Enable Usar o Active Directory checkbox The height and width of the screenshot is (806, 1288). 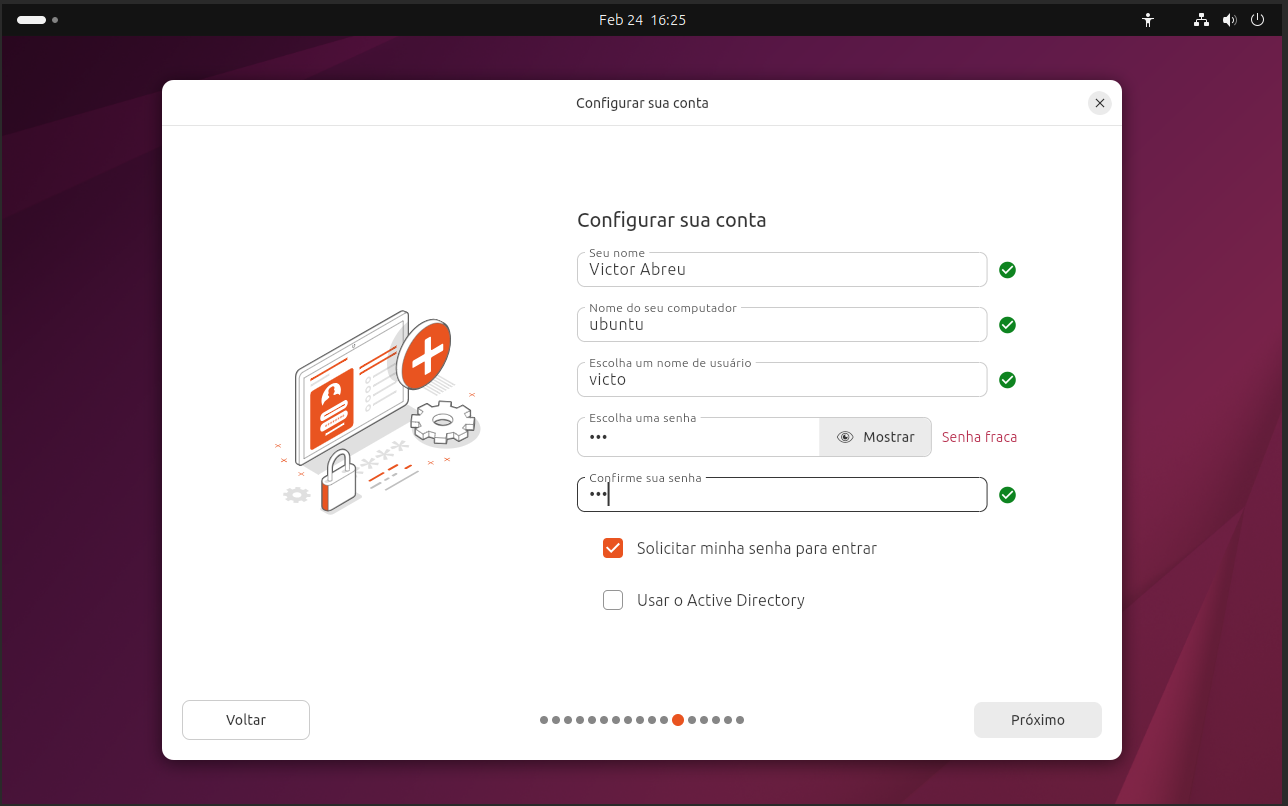[613, 600]
